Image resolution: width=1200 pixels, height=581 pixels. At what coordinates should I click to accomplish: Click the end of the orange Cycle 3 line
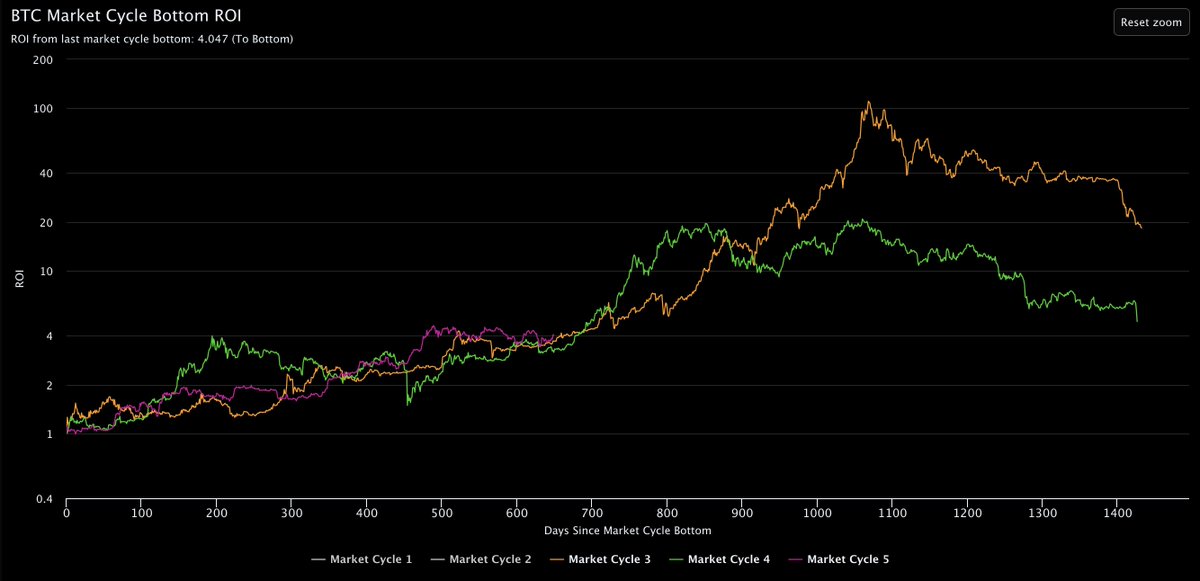pyautogui.click(x=1141, y=227)
